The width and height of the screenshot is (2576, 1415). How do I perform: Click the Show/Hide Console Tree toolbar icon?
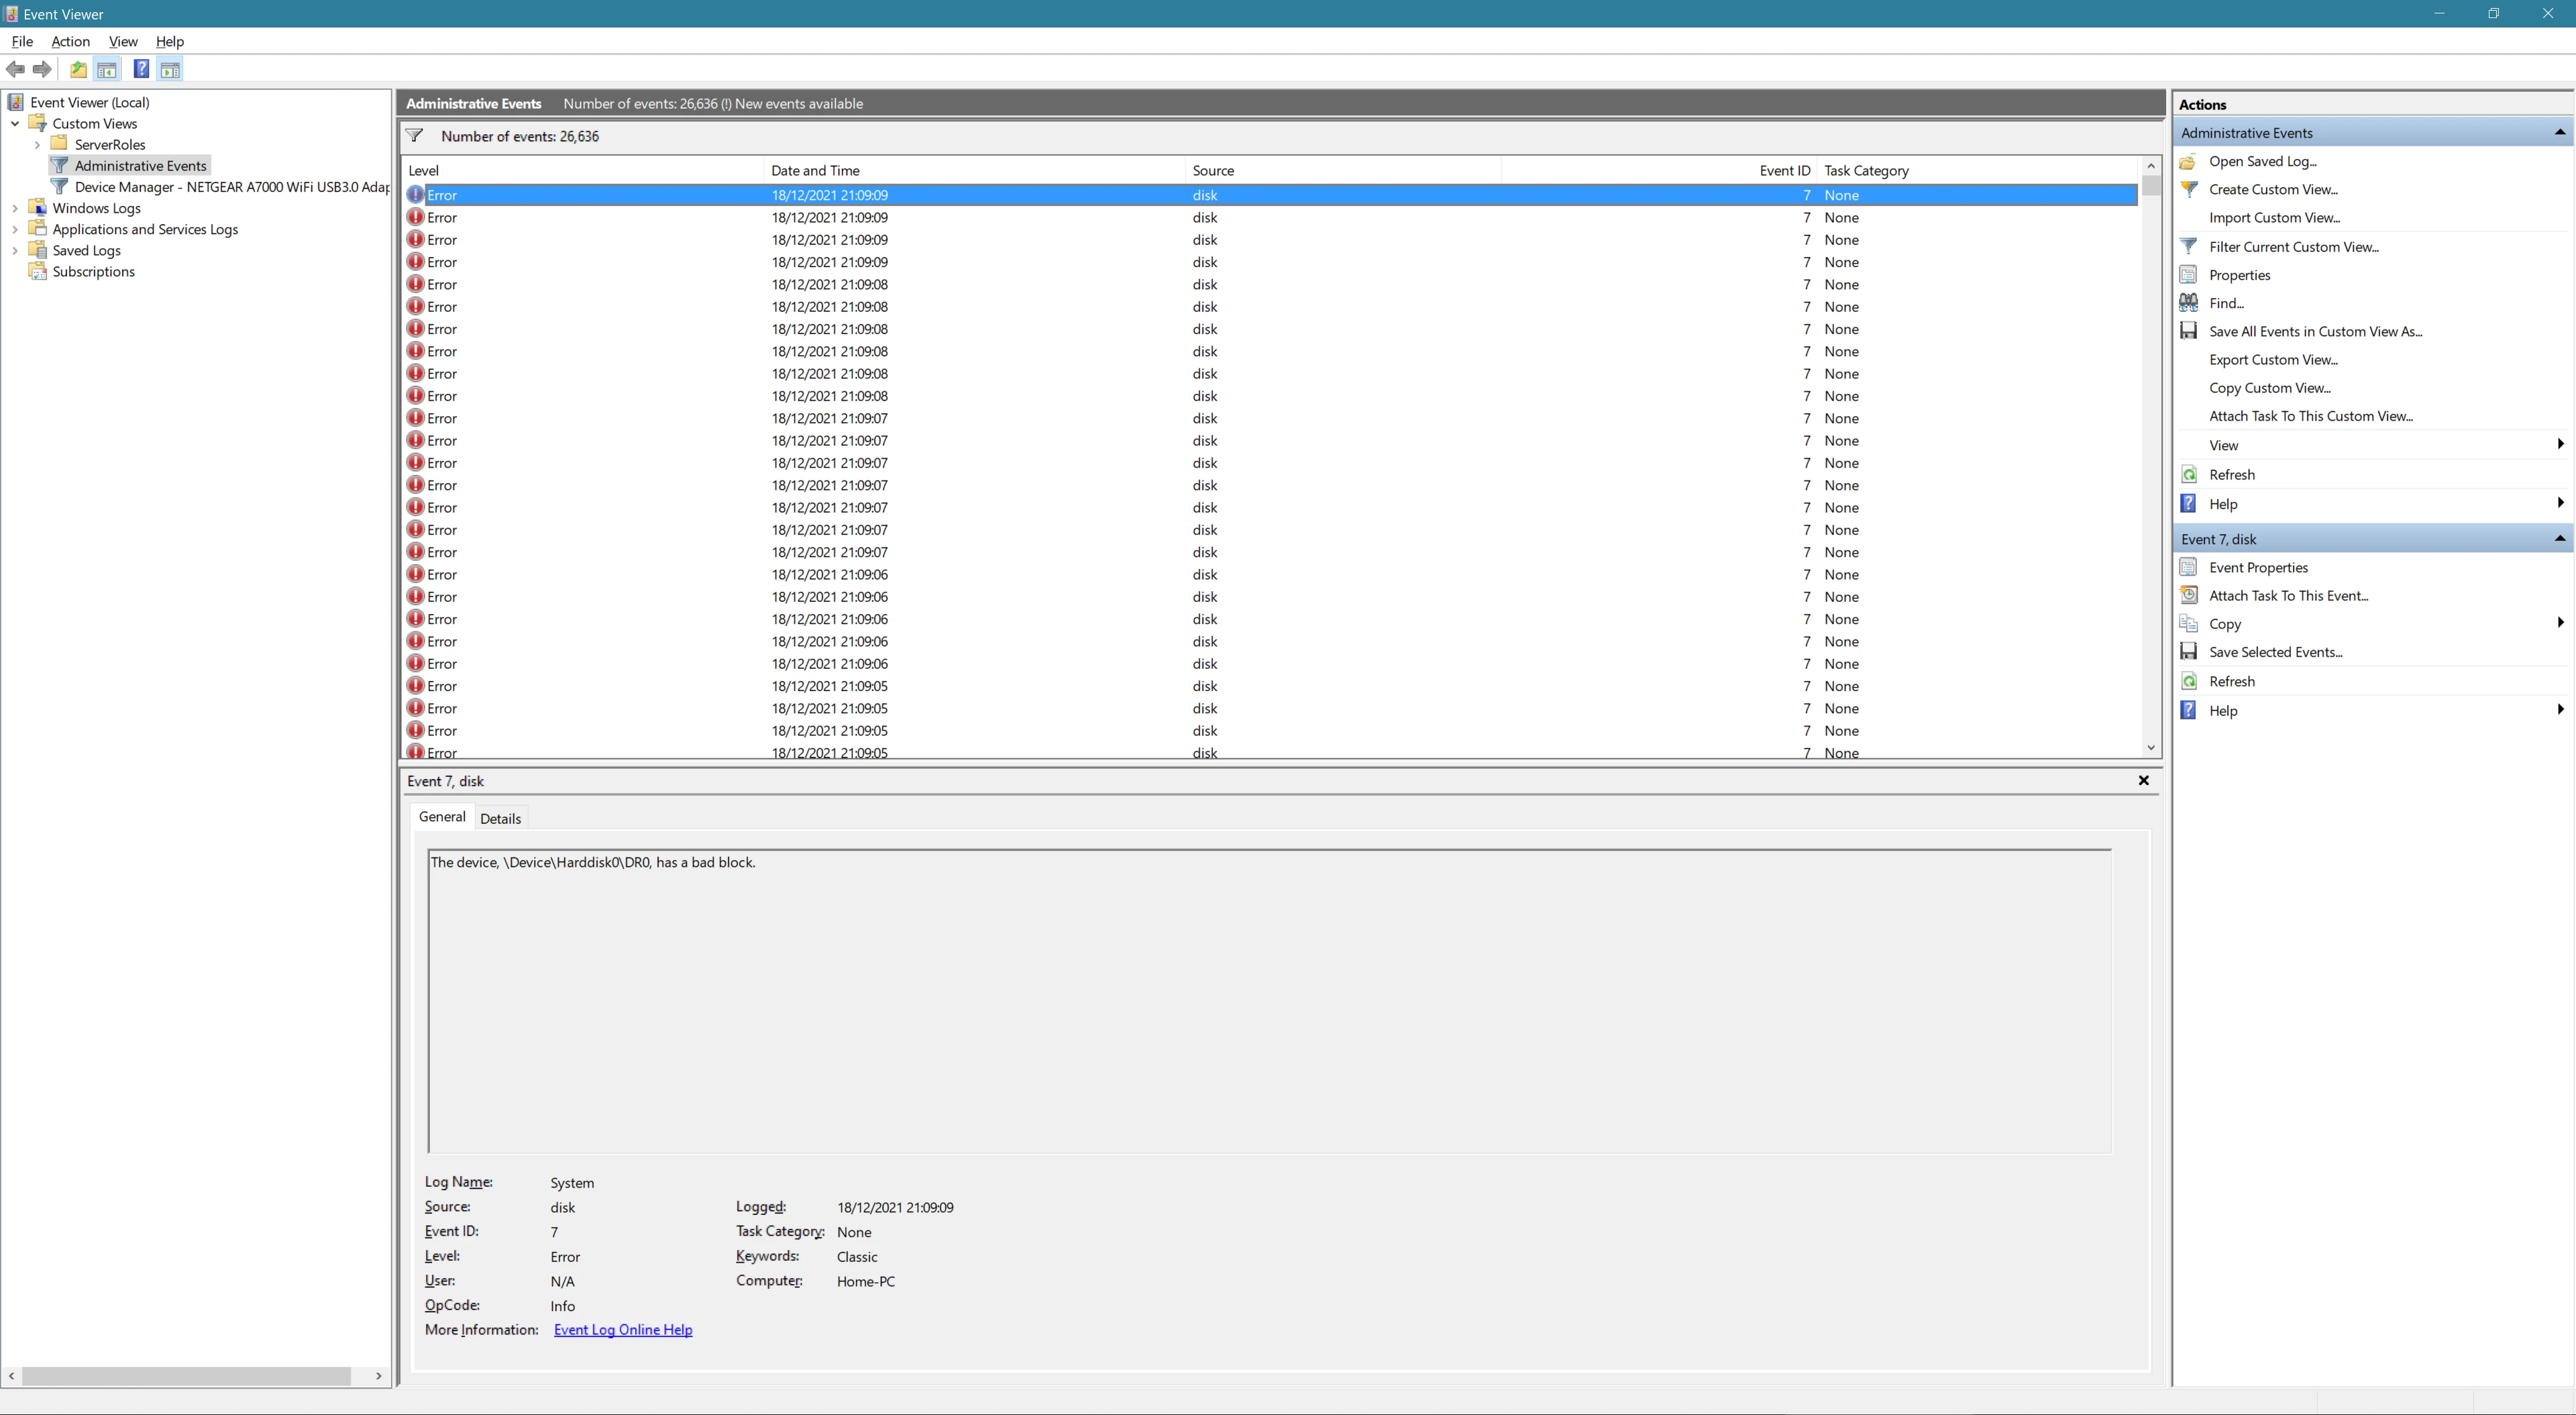pyautogui.click(x=107, y=68)
